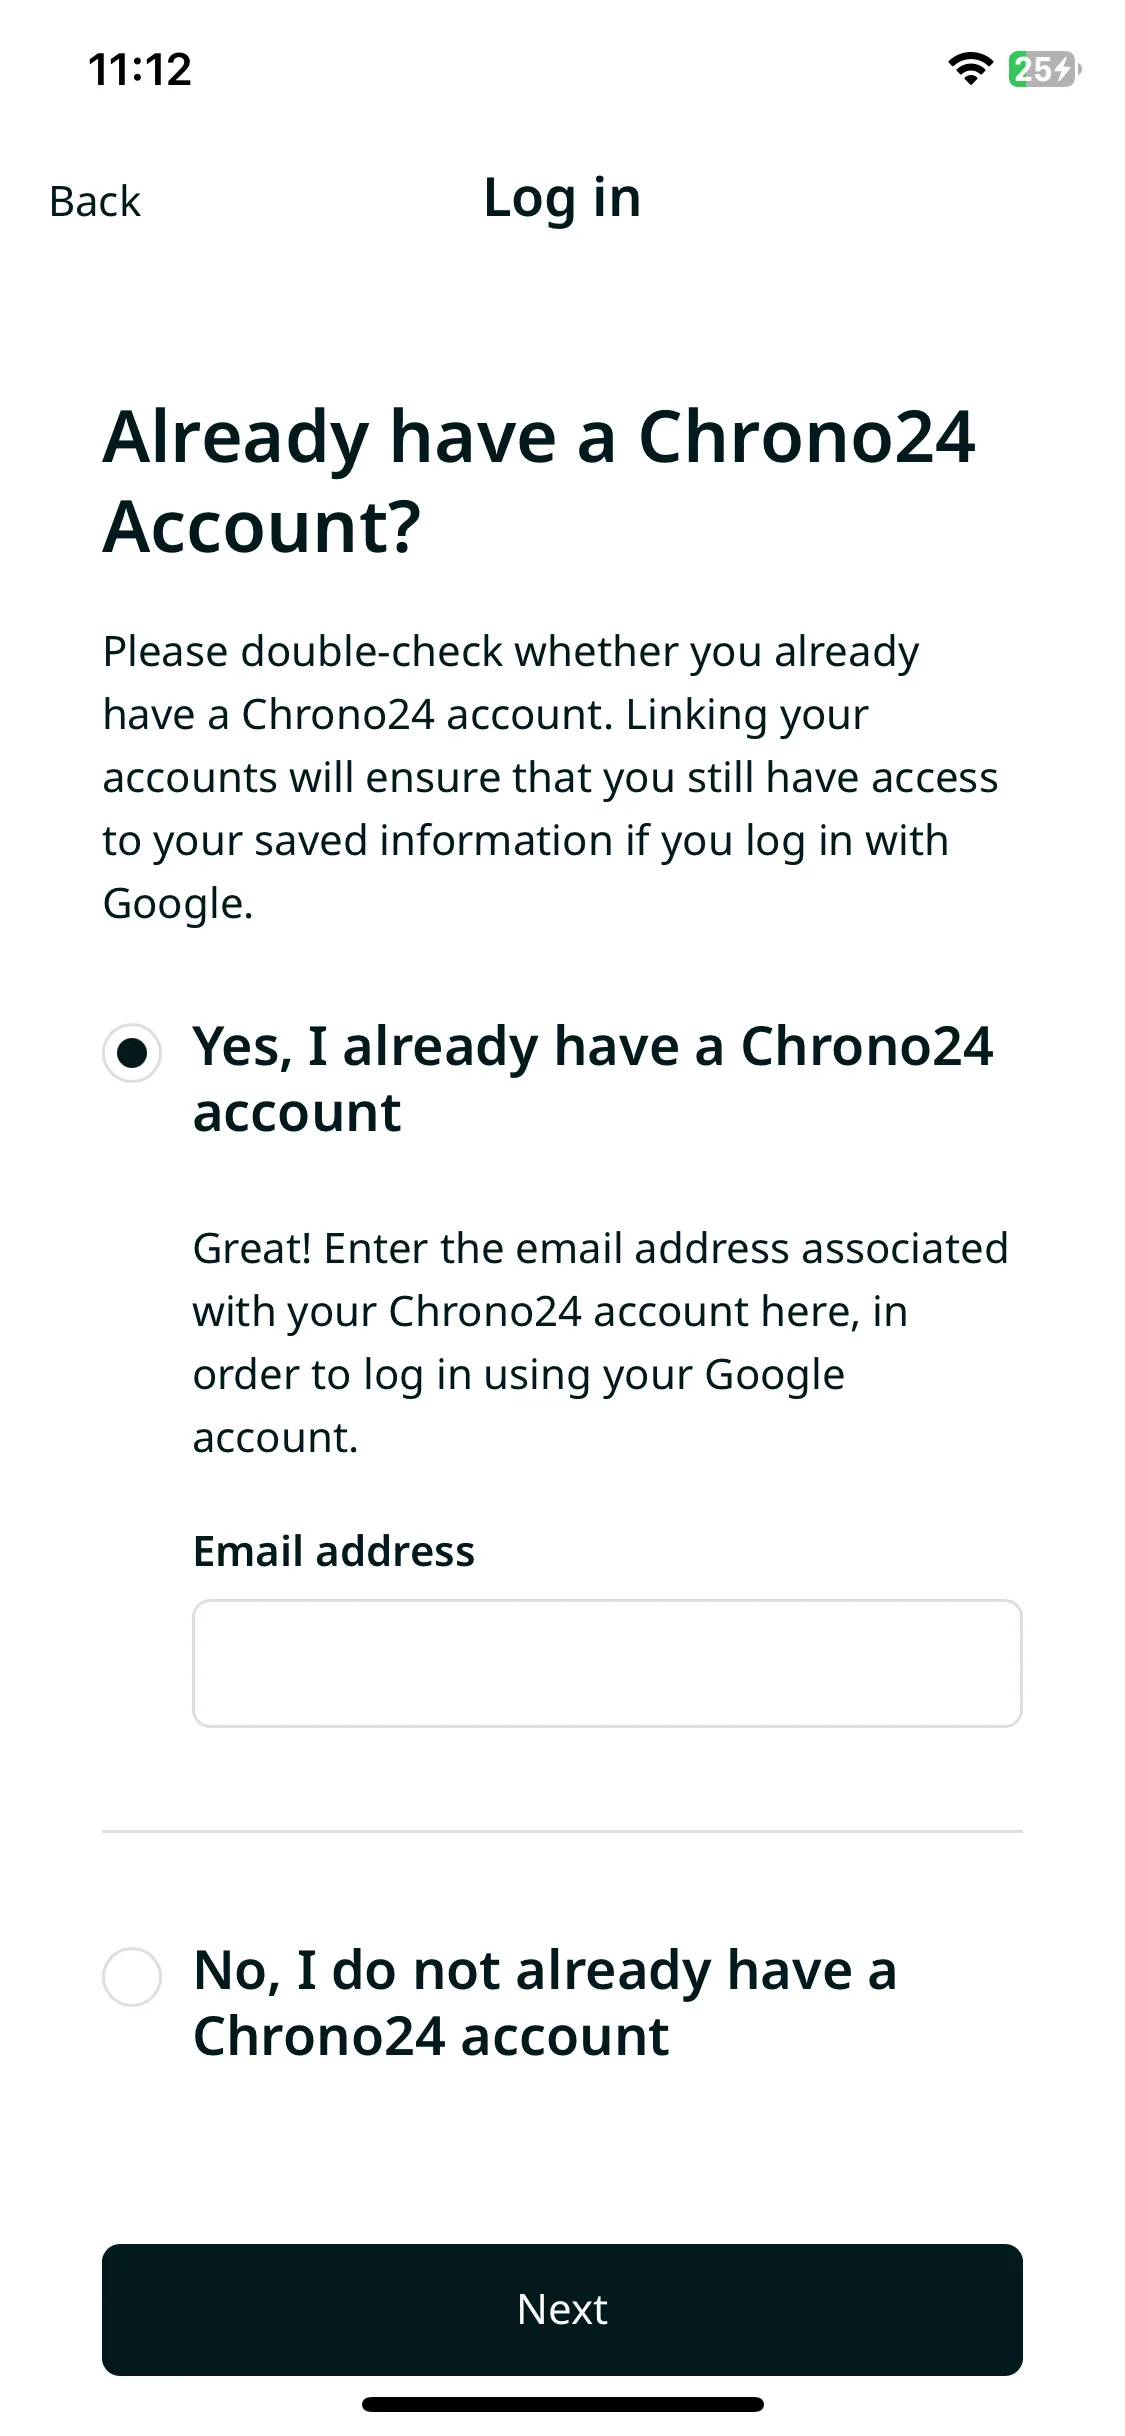Viewport: 1125px width, 2436px height.
Task: Tap the Next button
Action: (562, 2310)
